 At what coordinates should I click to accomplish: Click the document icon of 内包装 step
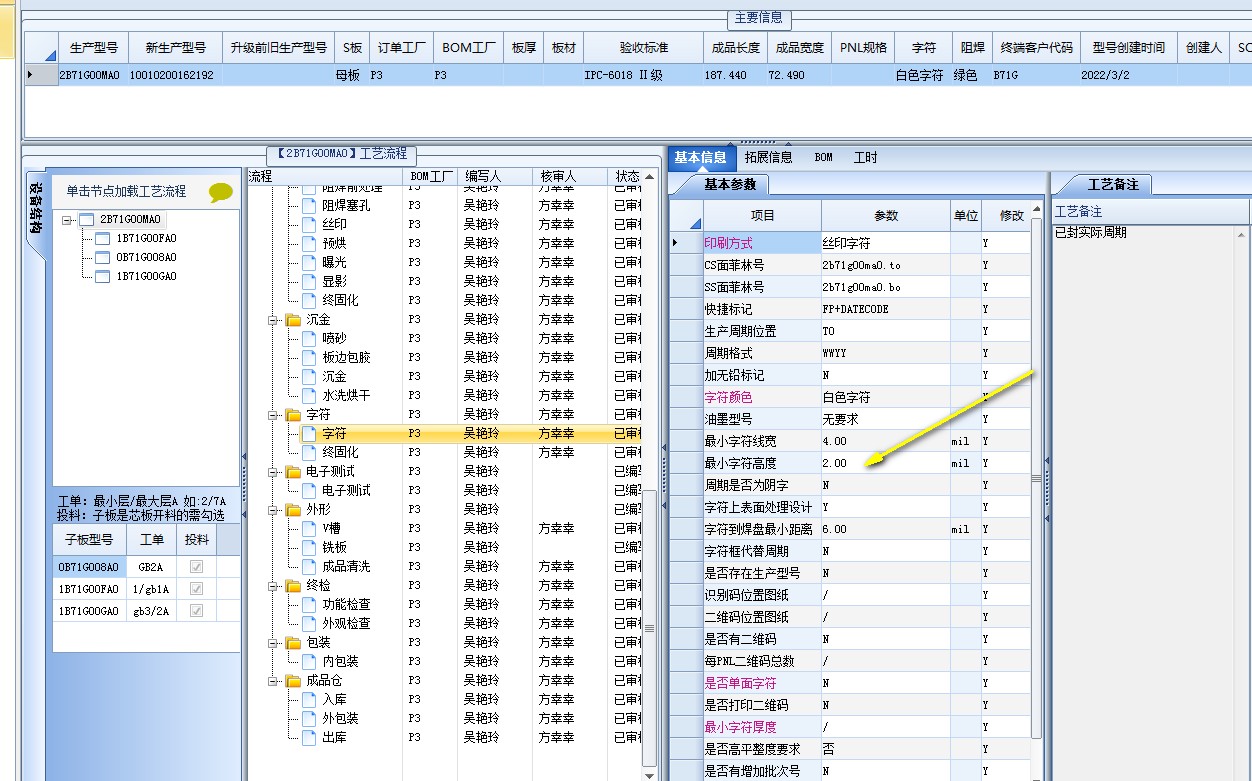pos(309,661)
